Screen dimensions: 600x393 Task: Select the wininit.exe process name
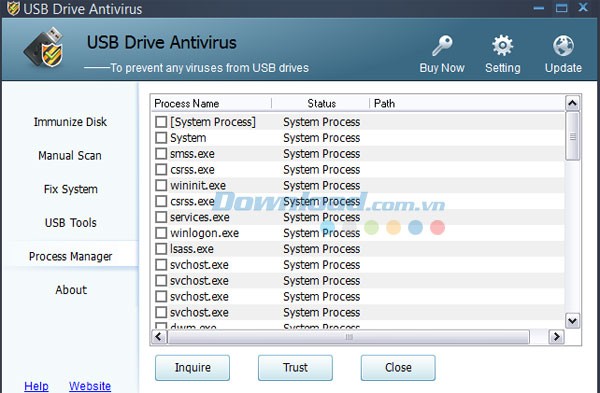point(198,186)
